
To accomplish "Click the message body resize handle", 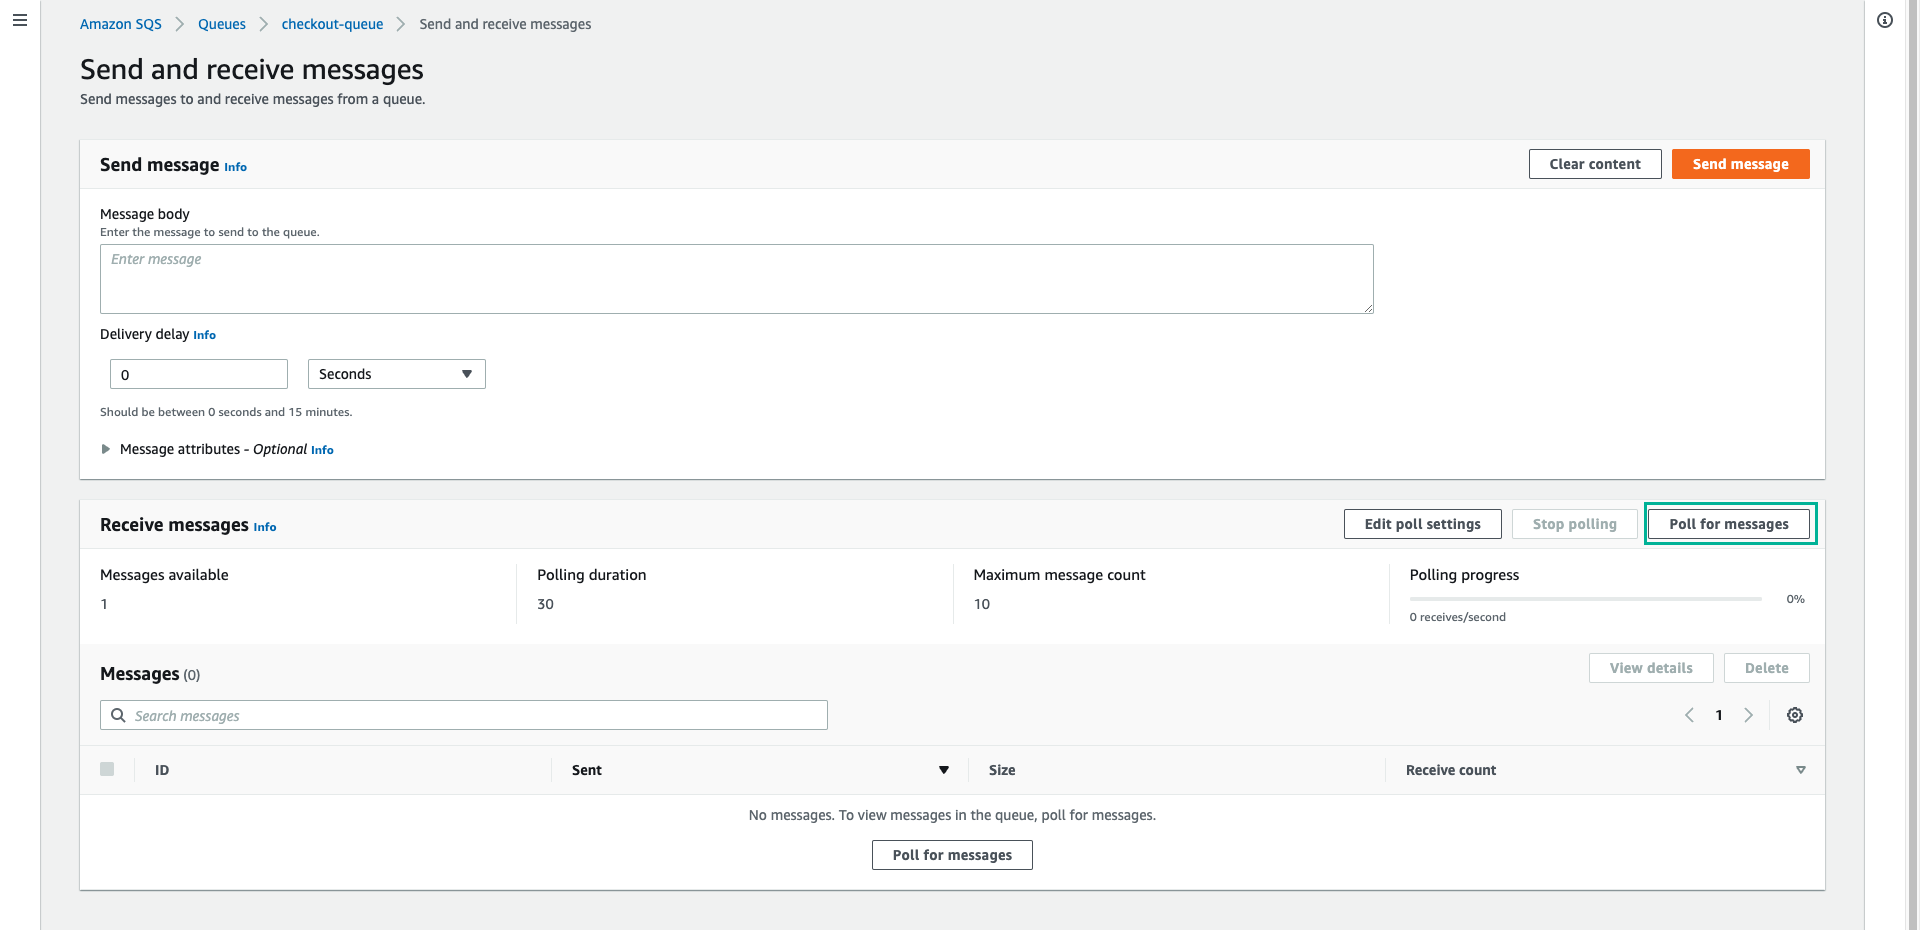I will click(x=1368, y=308).
